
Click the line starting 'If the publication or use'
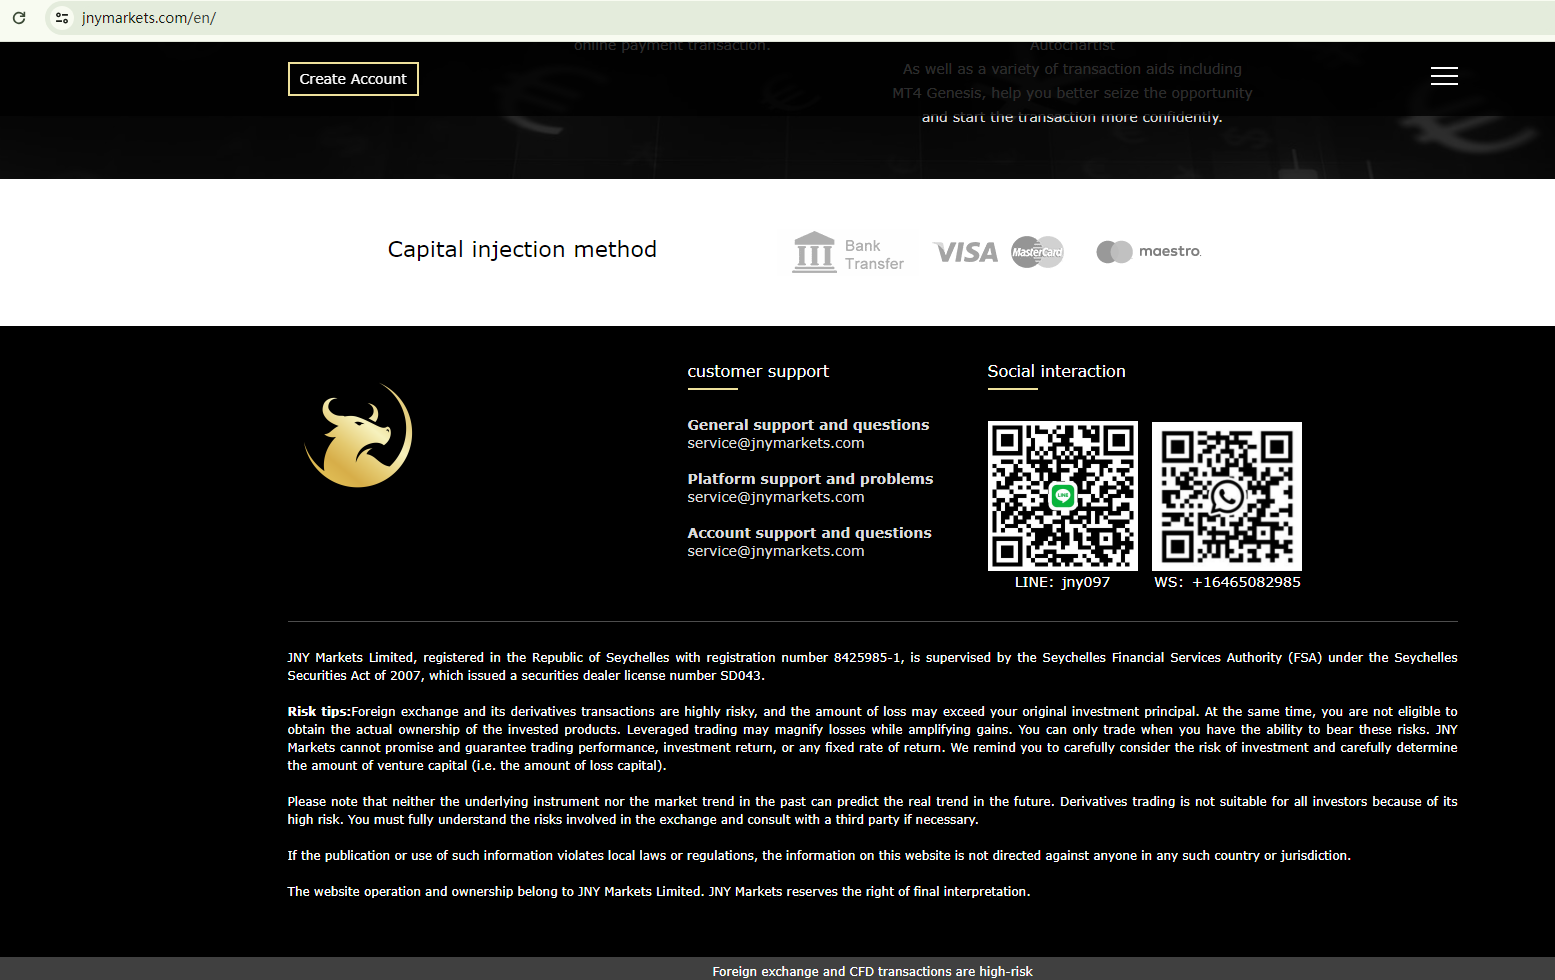click(x=819, y=856)
